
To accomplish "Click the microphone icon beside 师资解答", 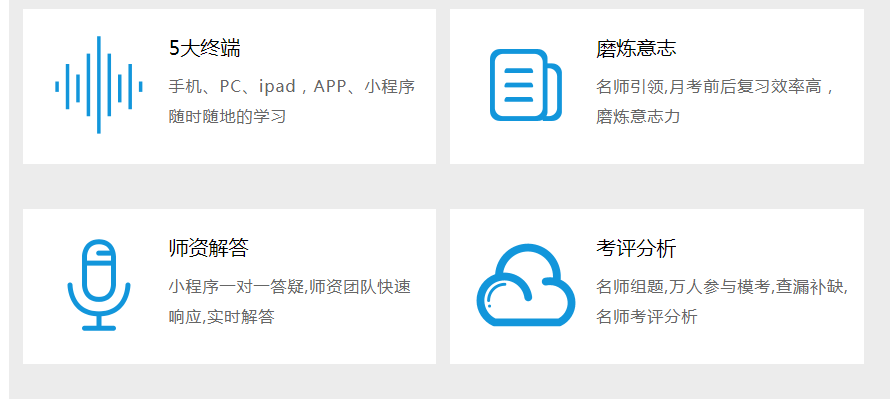I will [x=99, y=285].
